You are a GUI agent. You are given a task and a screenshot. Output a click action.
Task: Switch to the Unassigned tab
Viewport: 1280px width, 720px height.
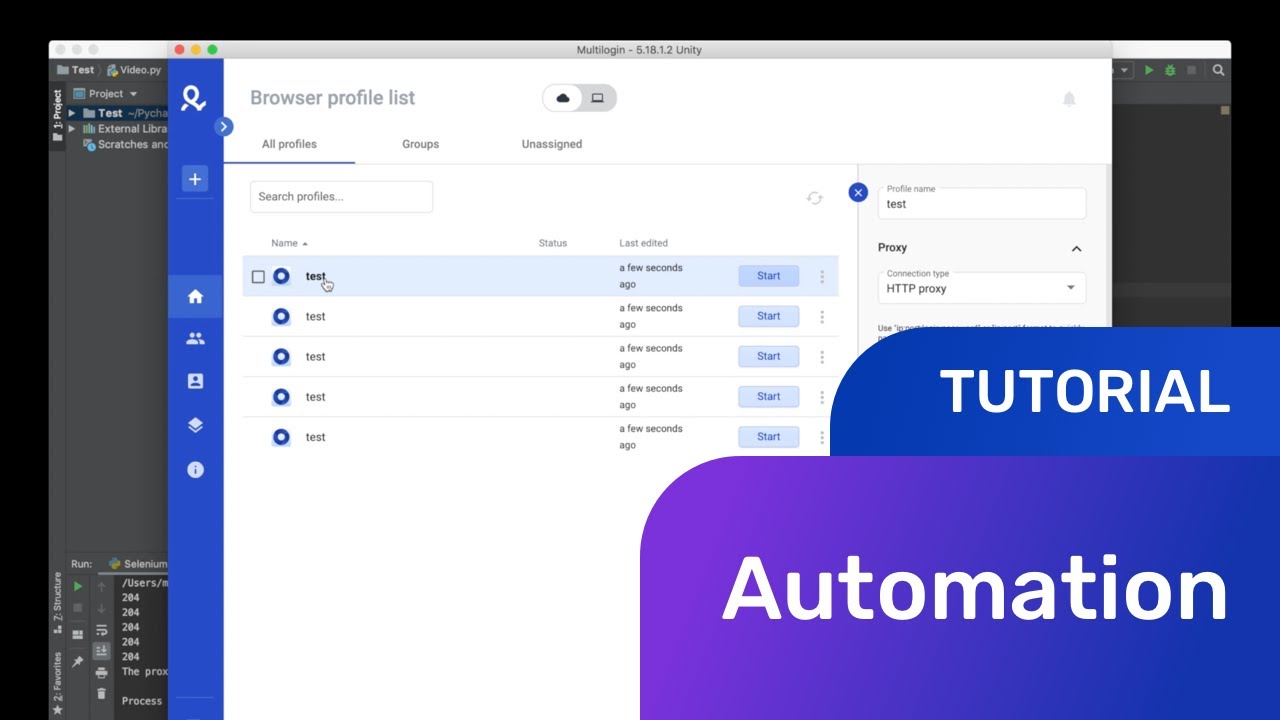551,144
